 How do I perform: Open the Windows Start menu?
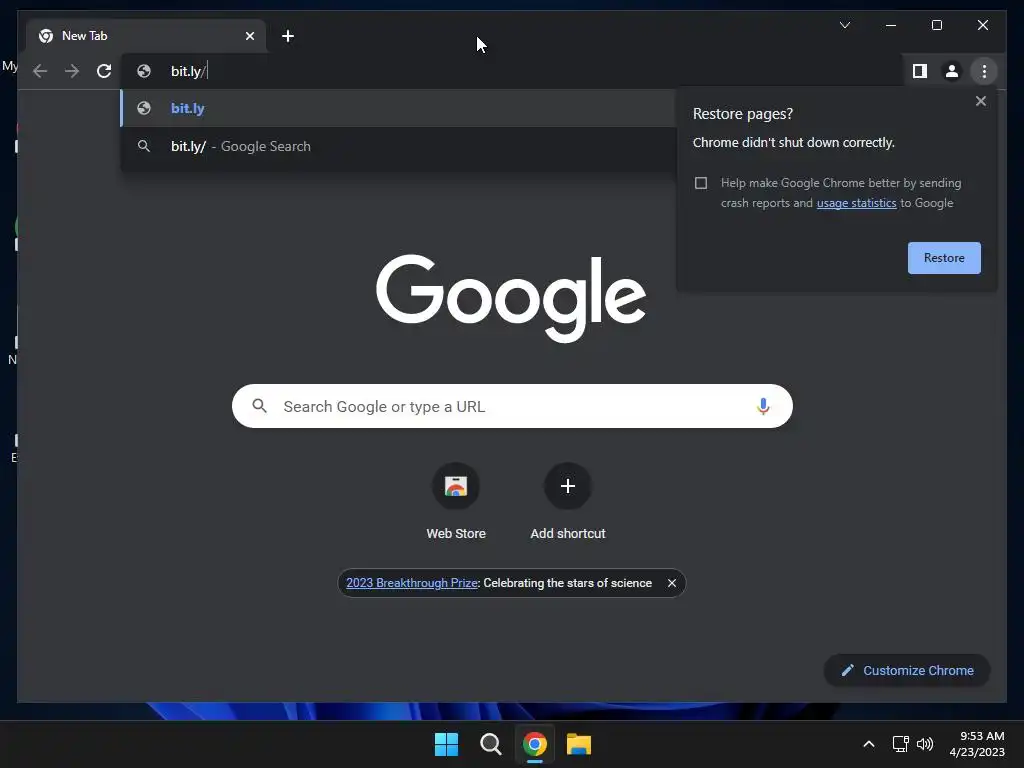coord(446,744)
